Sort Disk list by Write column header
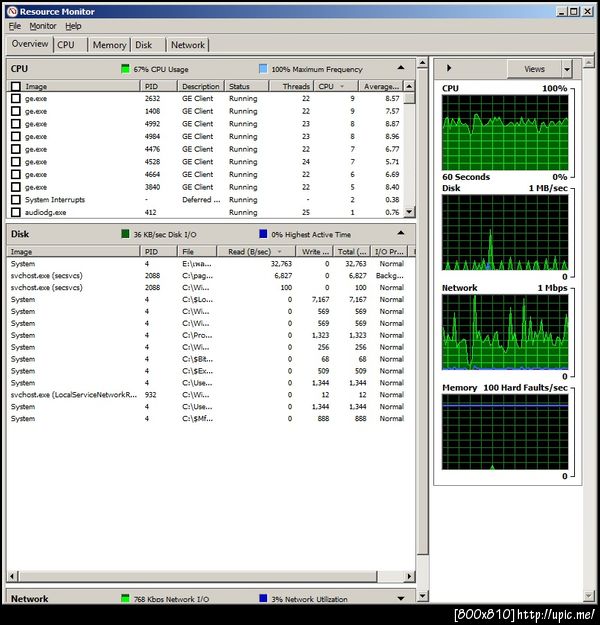Viewport: 600px width, 625px height. tap(315, 252)
